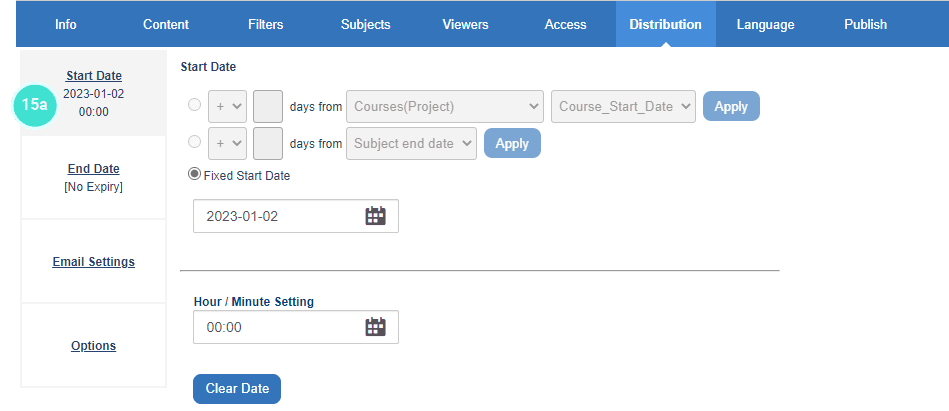Switch to the Info tab
The image size is (949, 411).
click(x=65, y=24)
